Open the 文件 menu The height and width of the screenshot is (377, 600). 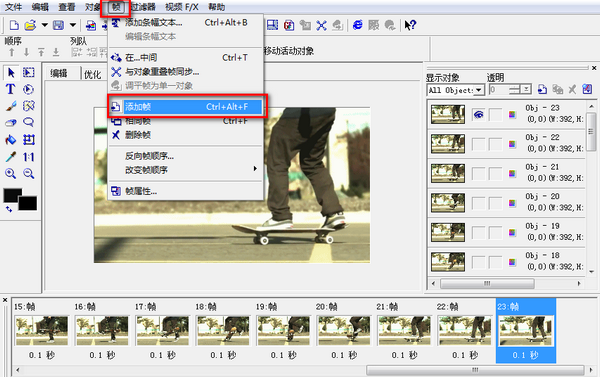[x=13, y=7]
